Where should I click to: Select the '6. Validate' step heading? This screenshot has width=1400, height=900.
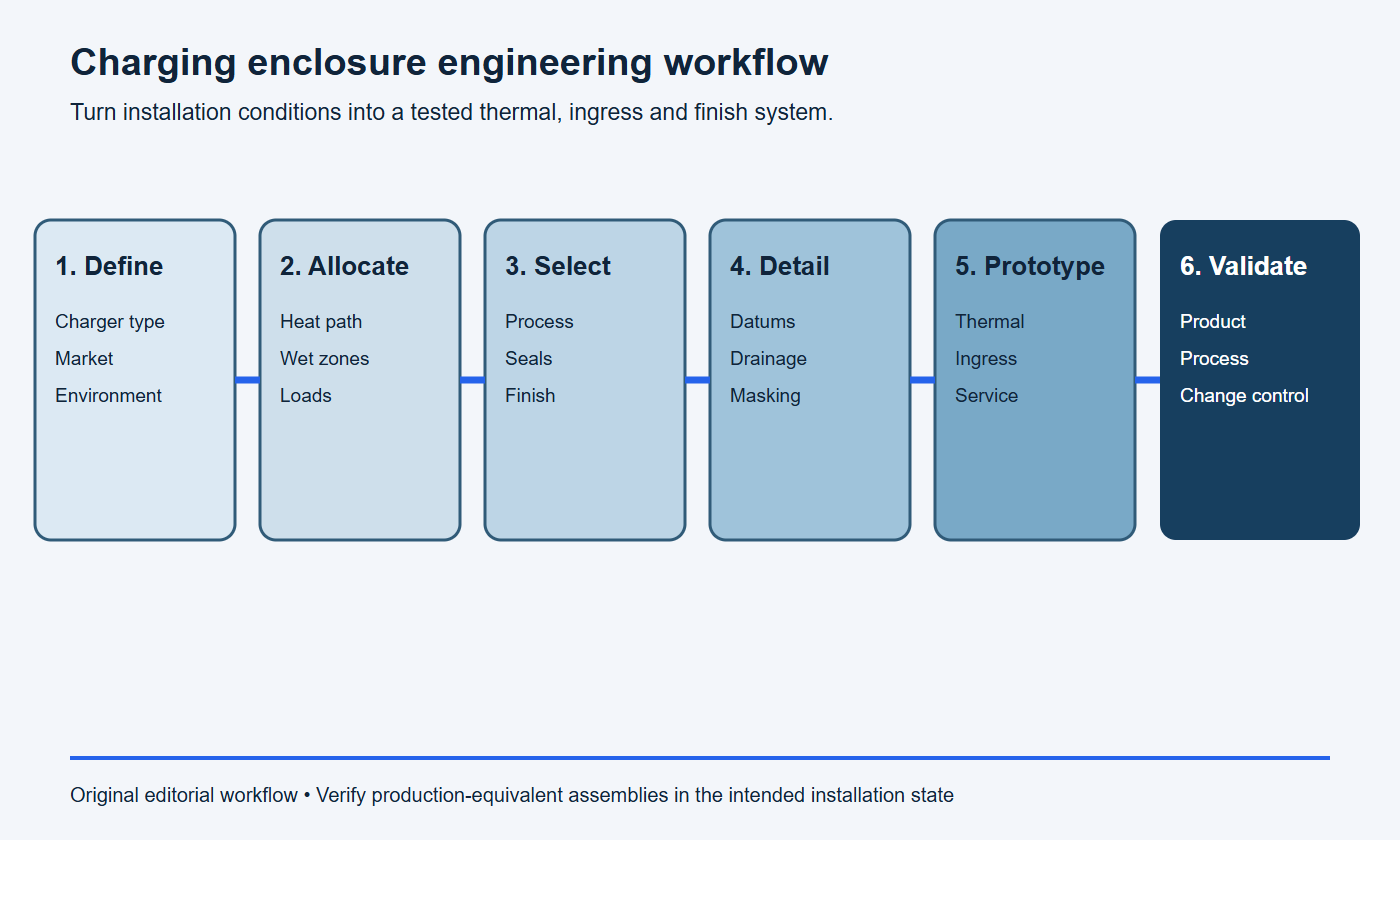tap(1243, 266)
